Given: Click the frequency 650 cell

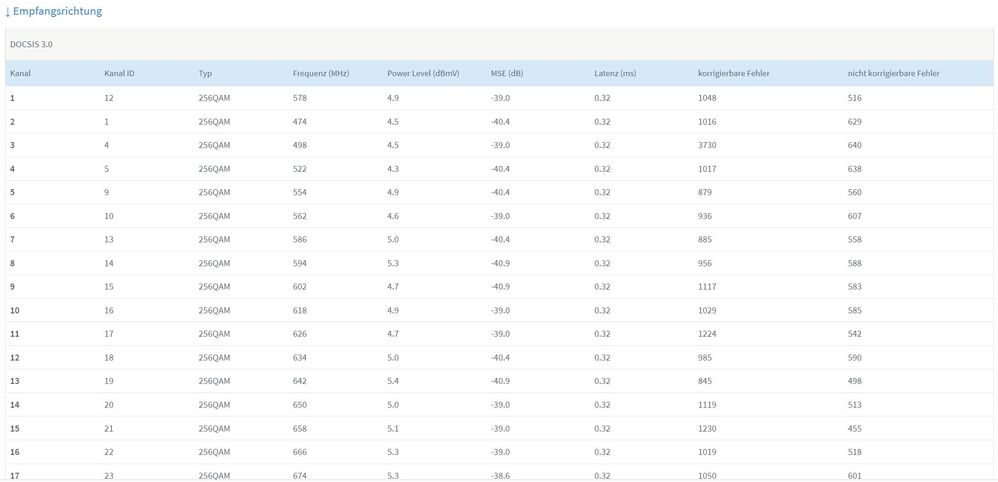Looking at the screenshot, I should [300, 405].
